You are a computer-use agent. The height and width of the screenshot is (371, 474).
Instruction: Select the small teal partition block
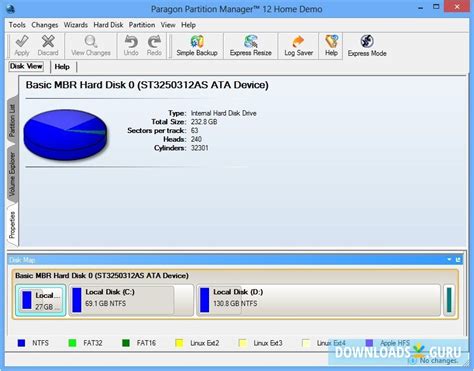449,300
